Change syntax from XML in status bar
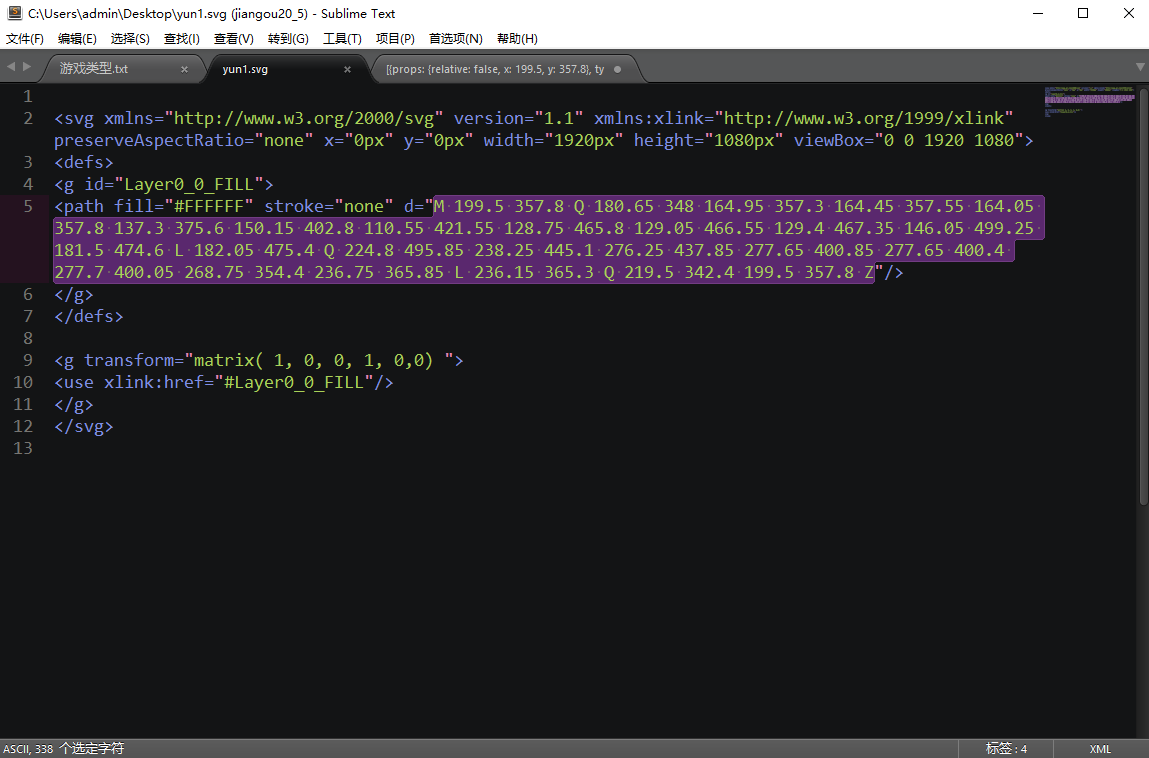 pos(1100,748)
